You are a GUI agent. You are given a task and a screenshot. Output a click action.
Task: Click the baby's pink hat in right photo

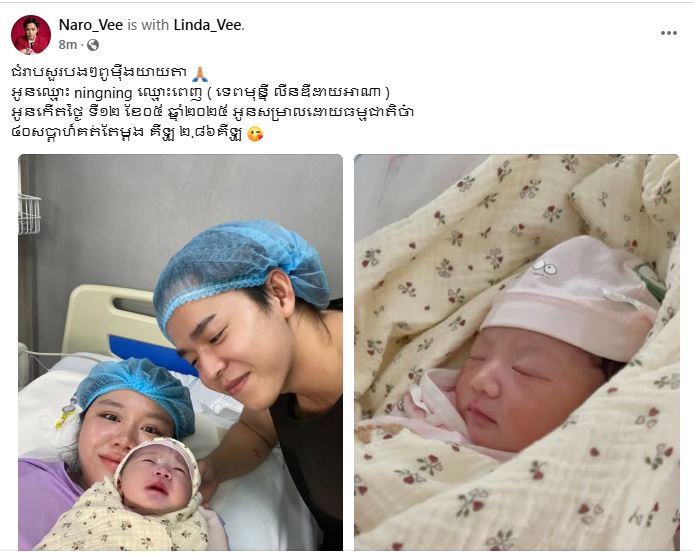click(x=570, y=296)
